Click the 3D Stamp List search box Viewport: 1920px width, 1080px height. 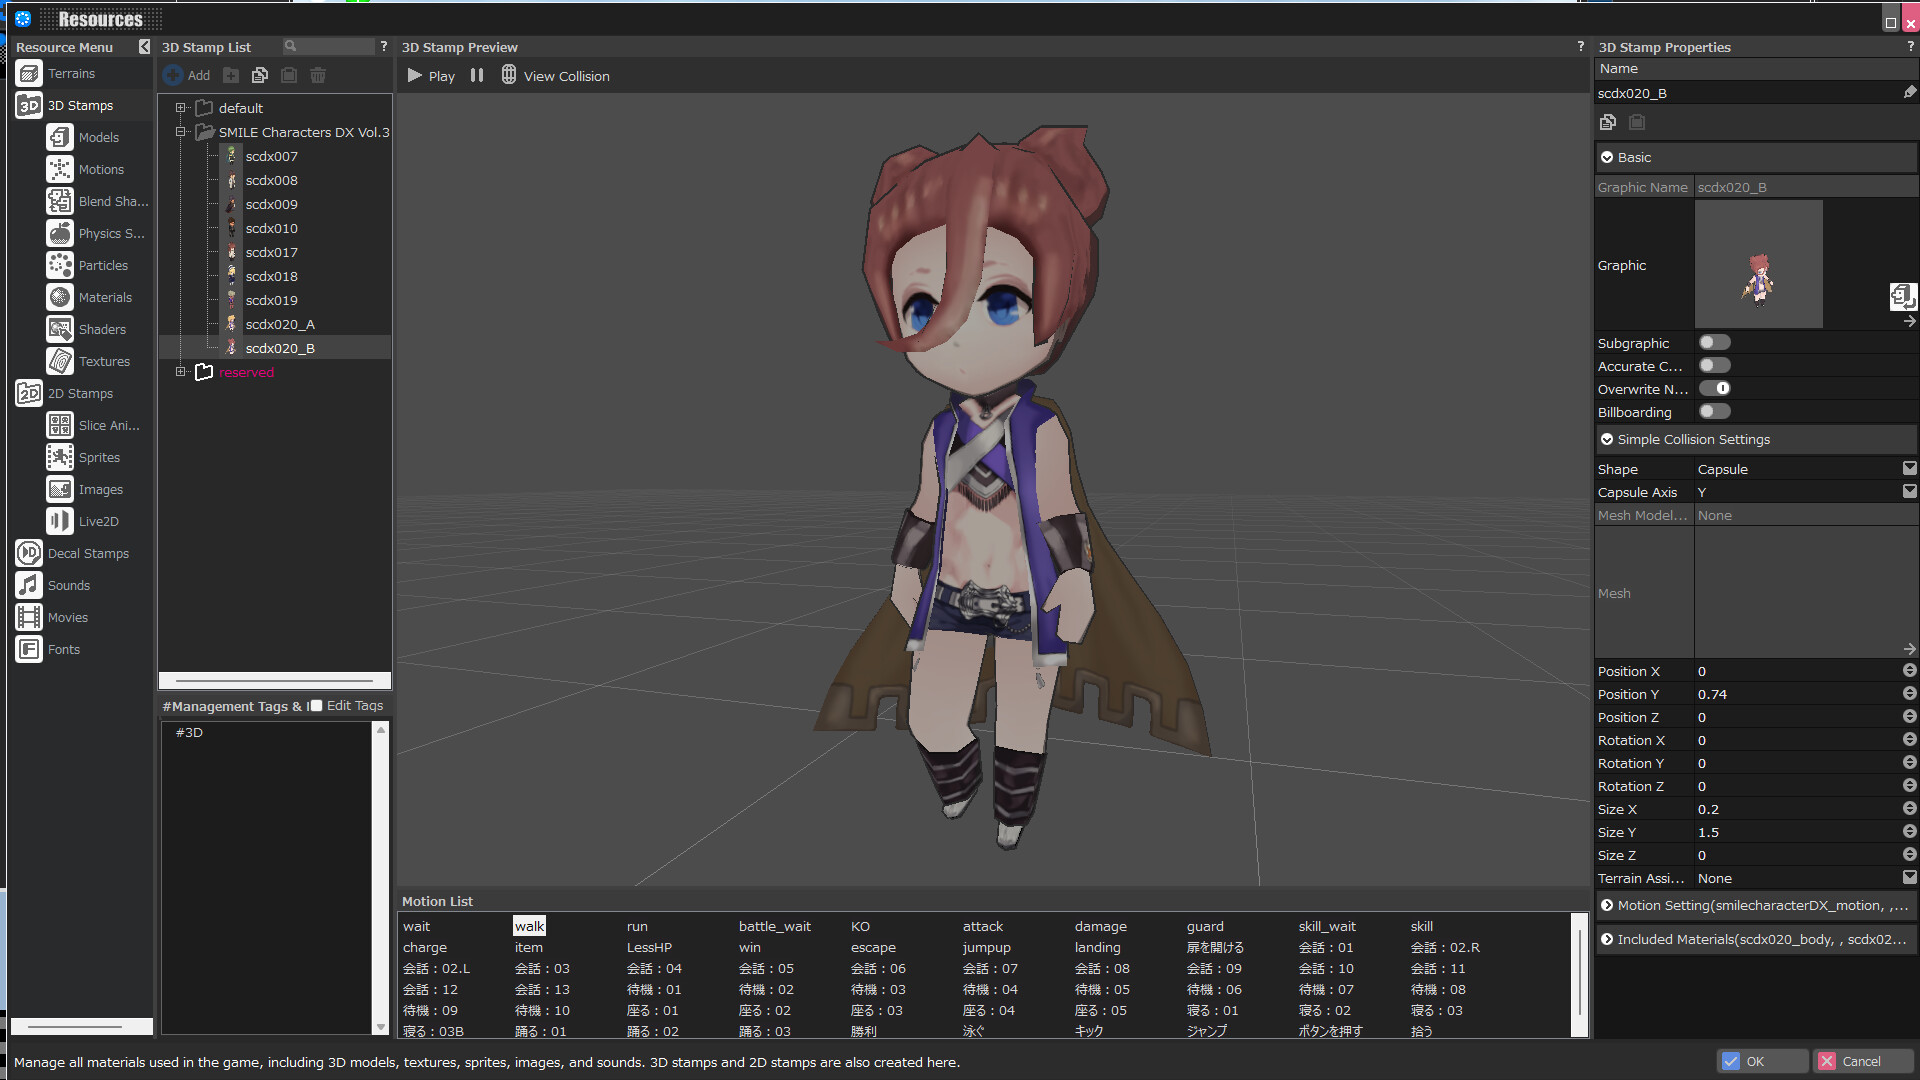329,47
